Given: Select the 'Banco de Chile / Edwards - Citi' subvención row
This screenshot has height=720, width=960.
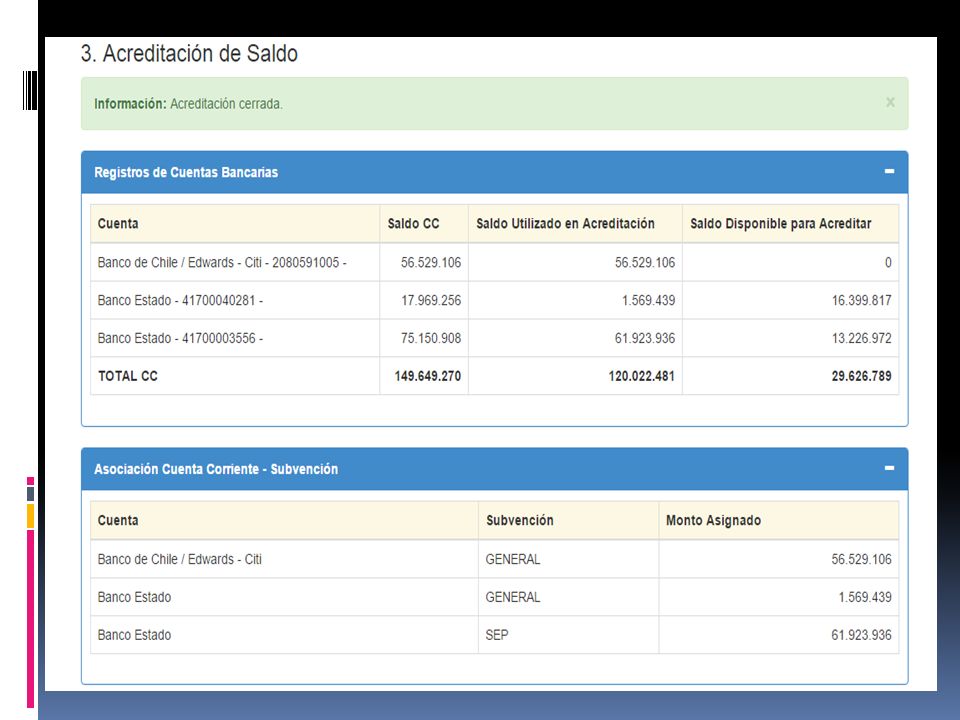Looking at the screenshot, I should point(495,560).
